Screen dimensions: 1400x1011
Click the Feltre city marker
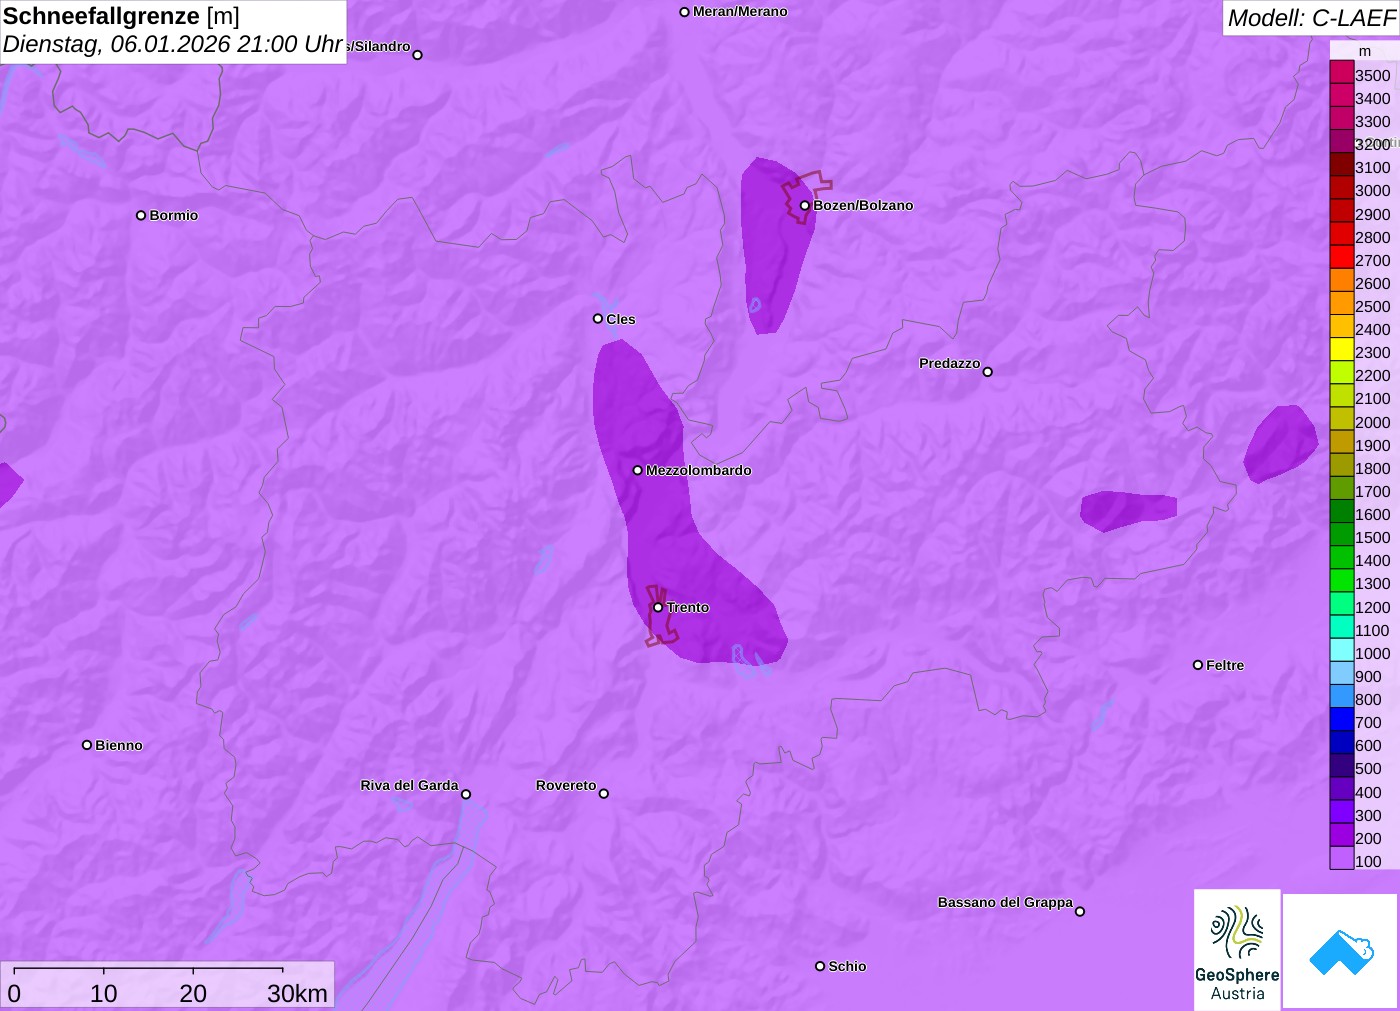1198,665
